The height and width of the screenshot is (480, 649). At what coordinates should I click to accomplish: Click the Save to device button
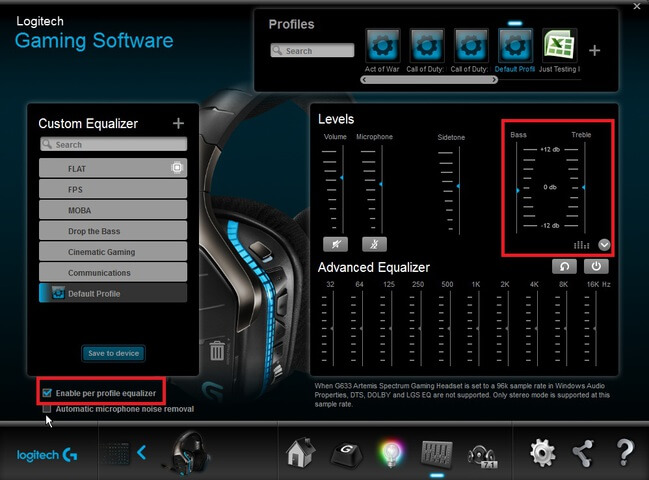click(x=113, y=353)
